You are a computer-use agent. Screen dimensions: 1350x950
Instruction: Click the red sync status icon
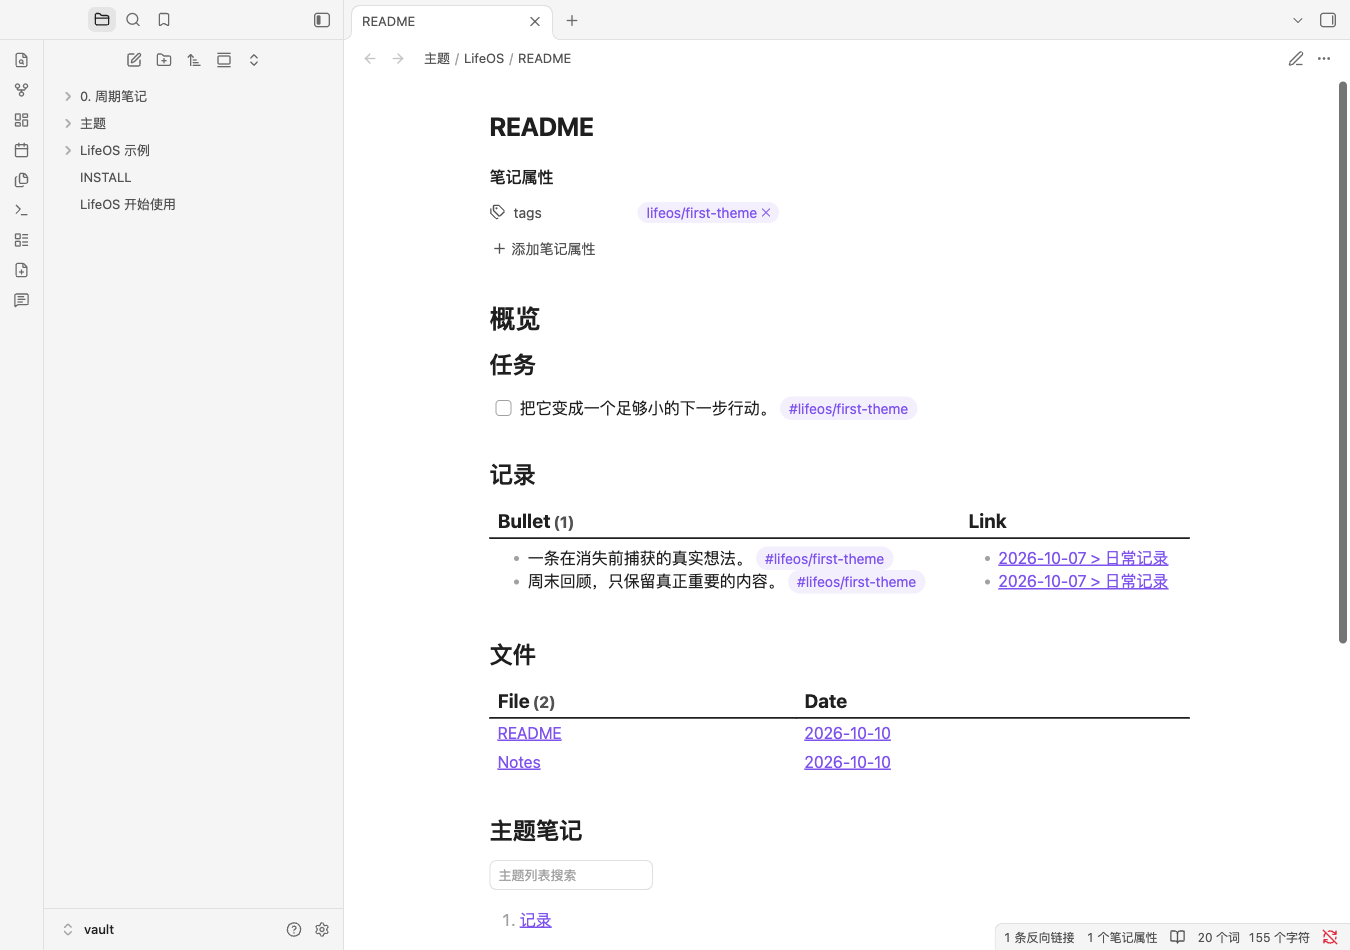1330,937
